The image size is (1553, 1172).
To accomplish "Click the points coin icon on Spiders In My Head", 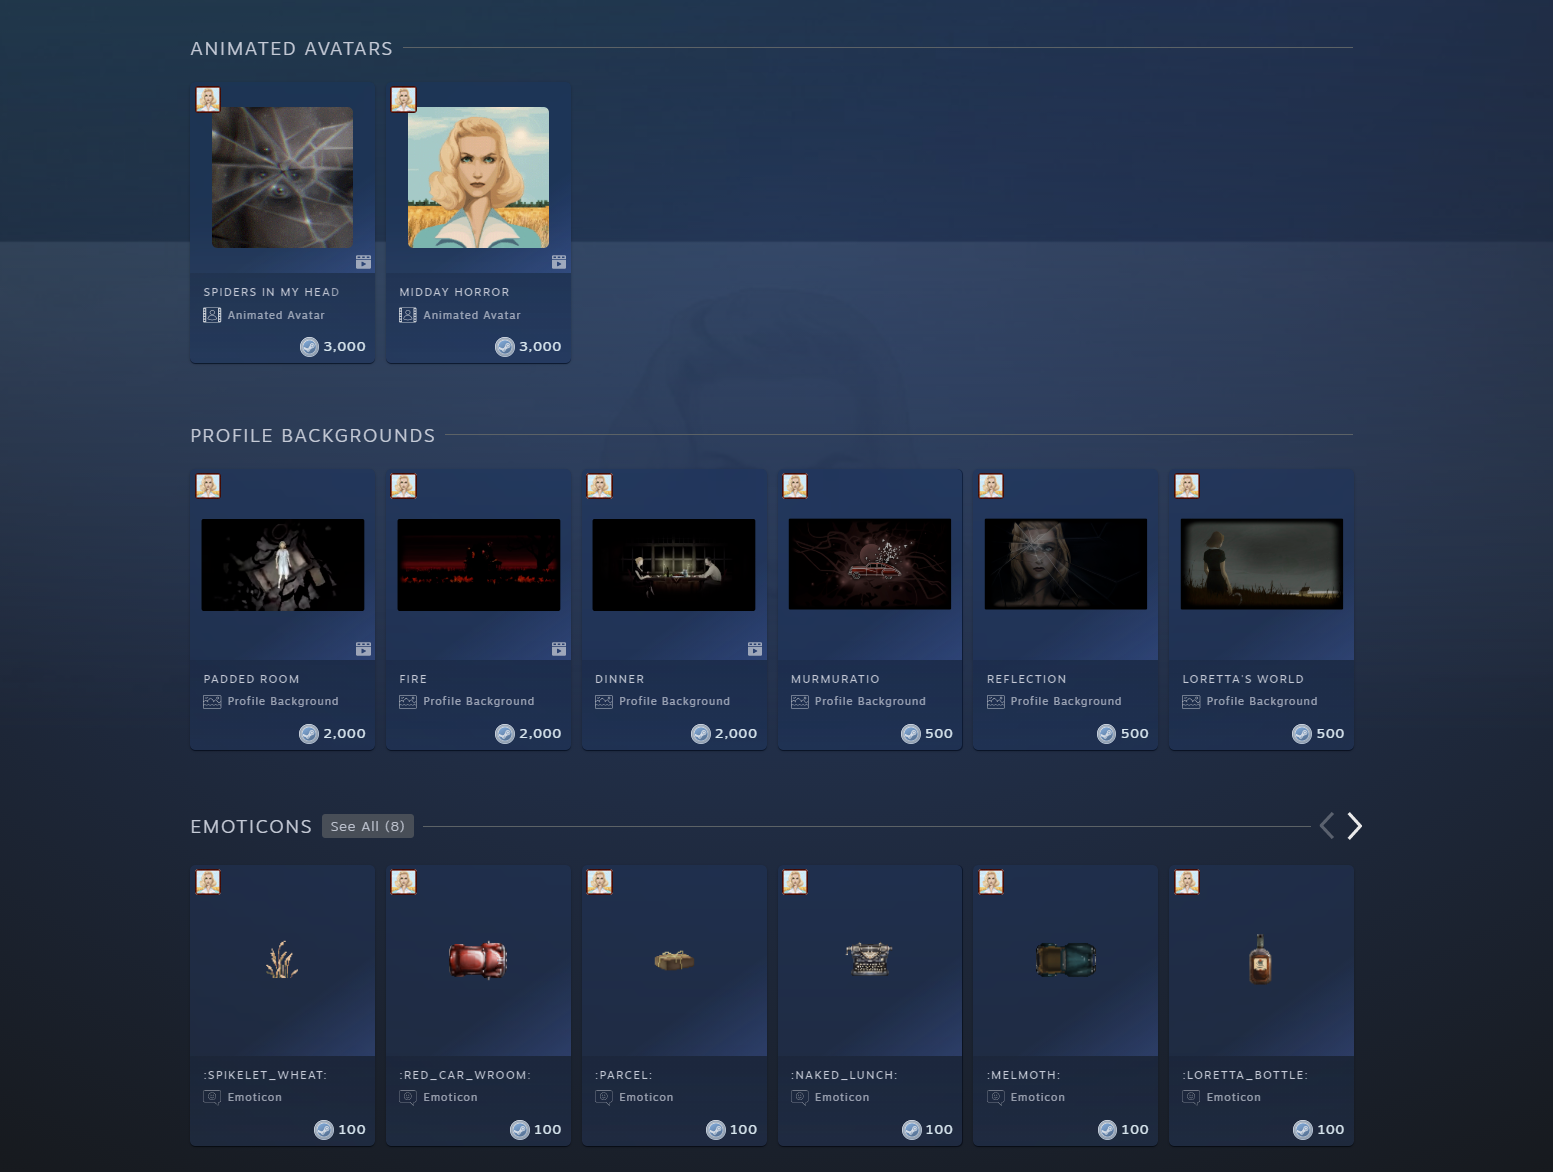I will point(309,347).
